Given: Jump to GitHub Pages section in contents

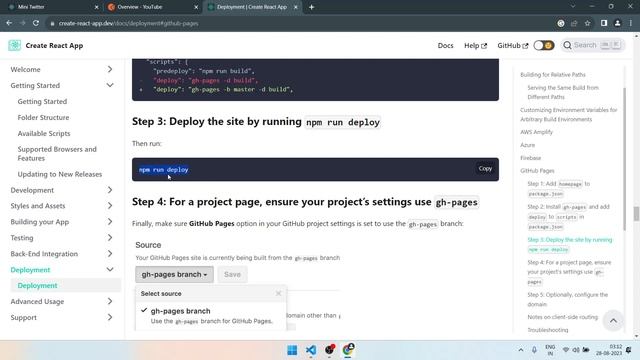Looking at the screenshot, I should pos(537,171).
